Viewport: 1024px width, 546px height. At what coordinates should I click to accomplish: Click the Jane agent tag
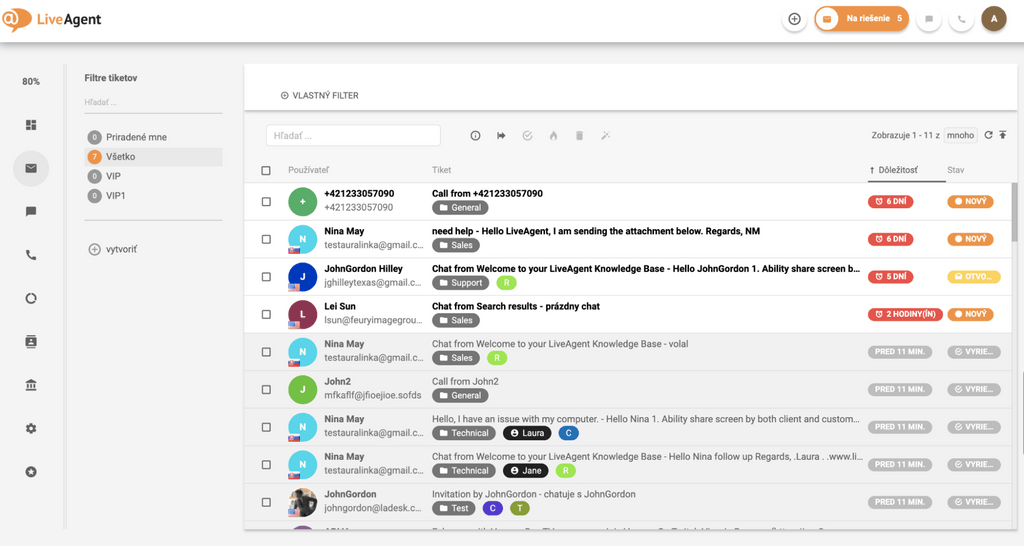pyautogui.click(x=526, y=471)
